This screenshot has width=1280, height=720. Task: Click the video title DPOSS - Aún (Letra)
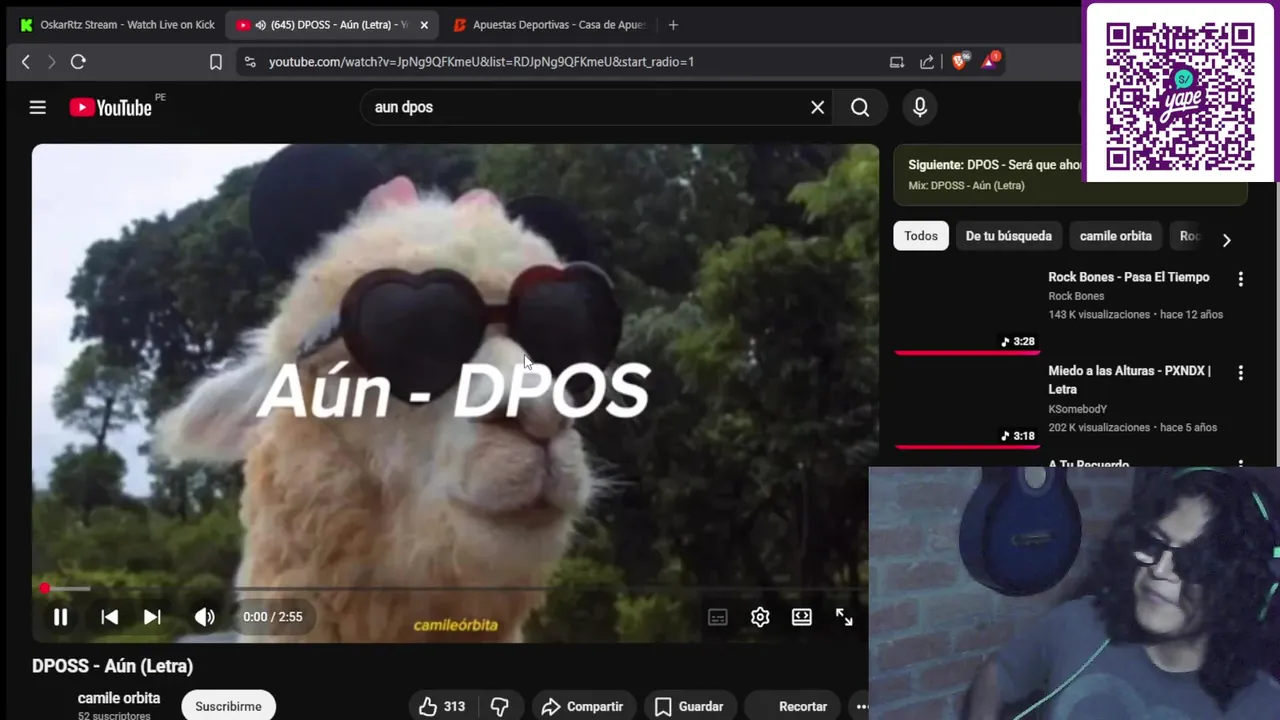point(112,666)
